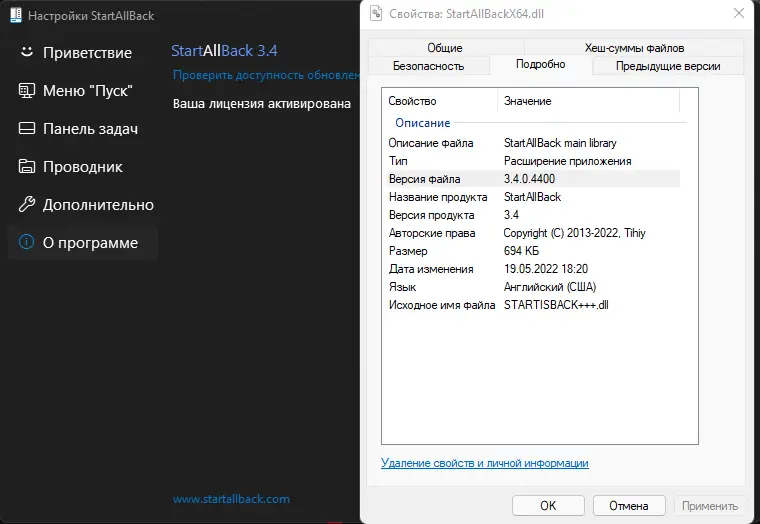Click the value Расширение приложения
This screenshot has height=524, width=760.
568,161
